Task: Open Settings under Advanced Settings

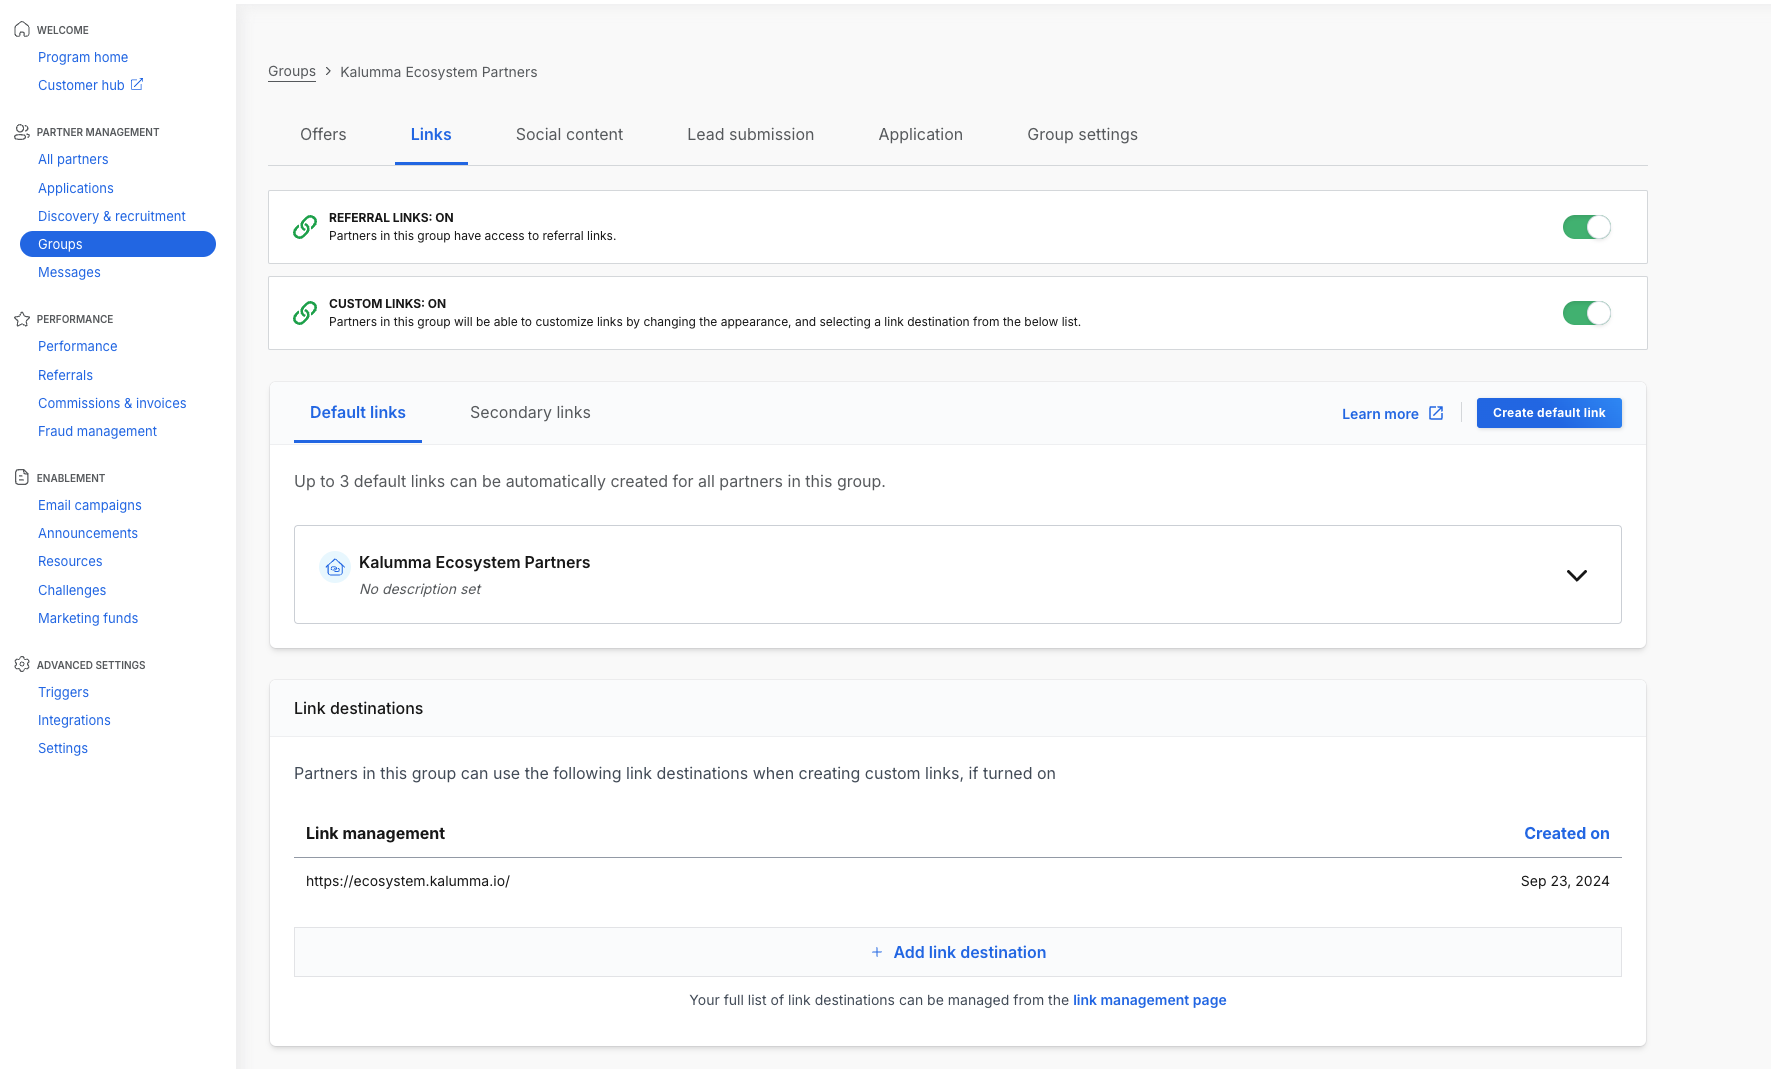Action: tap(63, 748)
